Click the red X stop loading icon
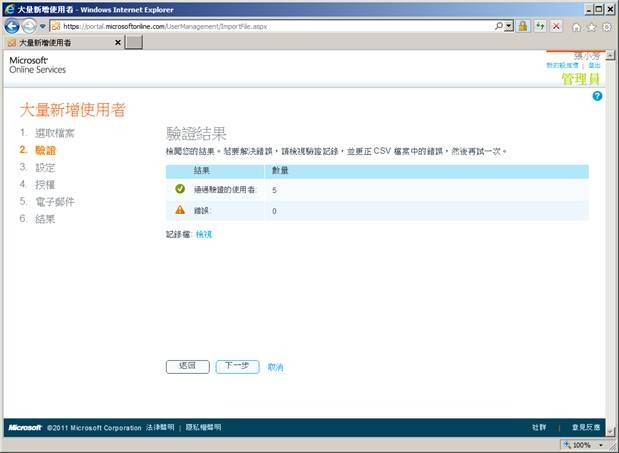The height and width of the screenshot is (453, 619). (x=556, y=26)
